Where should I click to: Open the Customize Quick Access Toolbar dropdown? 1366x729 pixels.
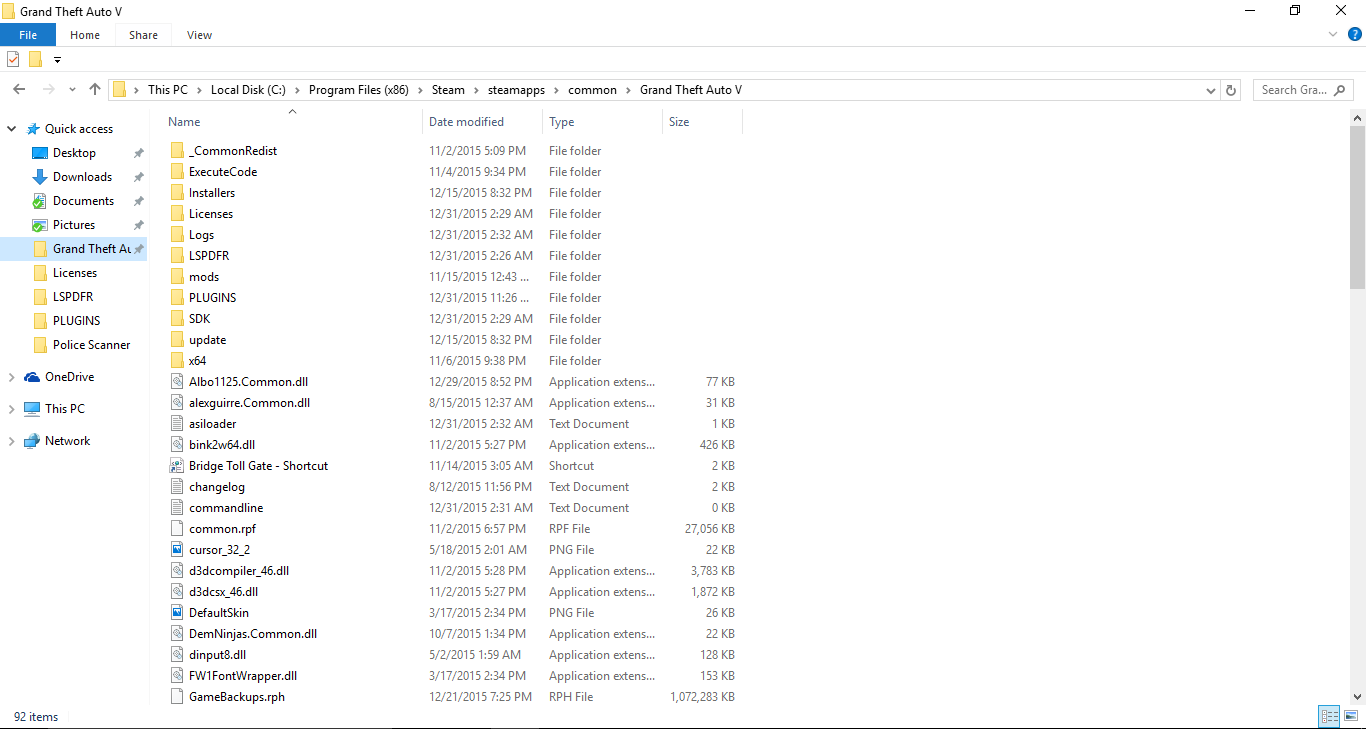(x=57, y=60)
